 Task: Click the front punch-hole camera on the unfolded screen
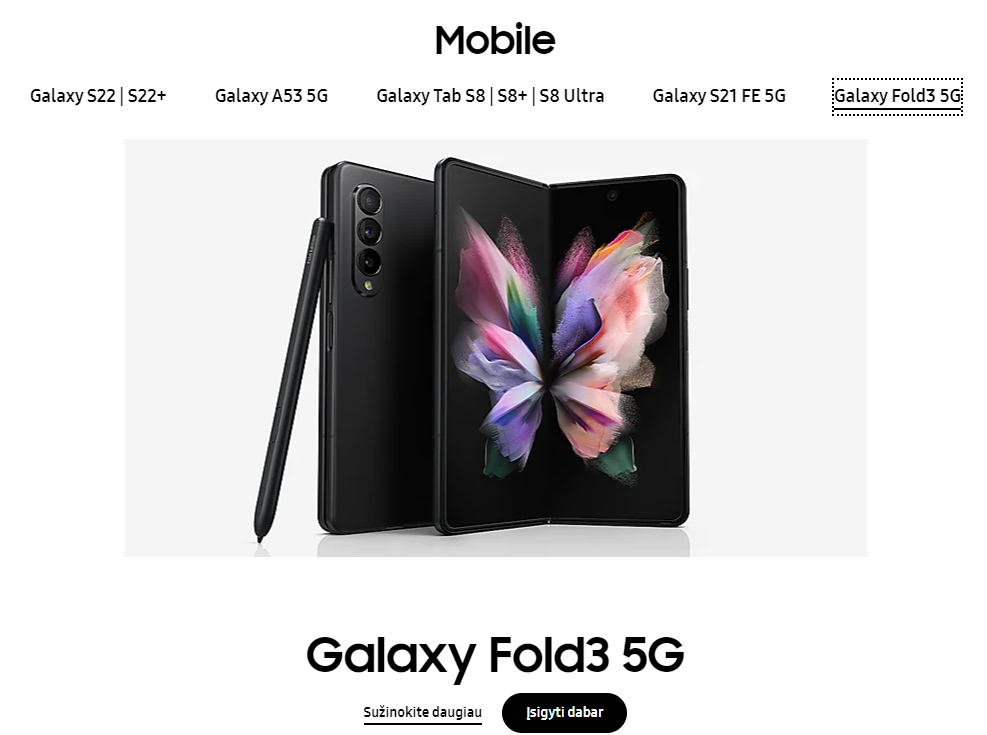pyautogui.click(x=612, y=196)
